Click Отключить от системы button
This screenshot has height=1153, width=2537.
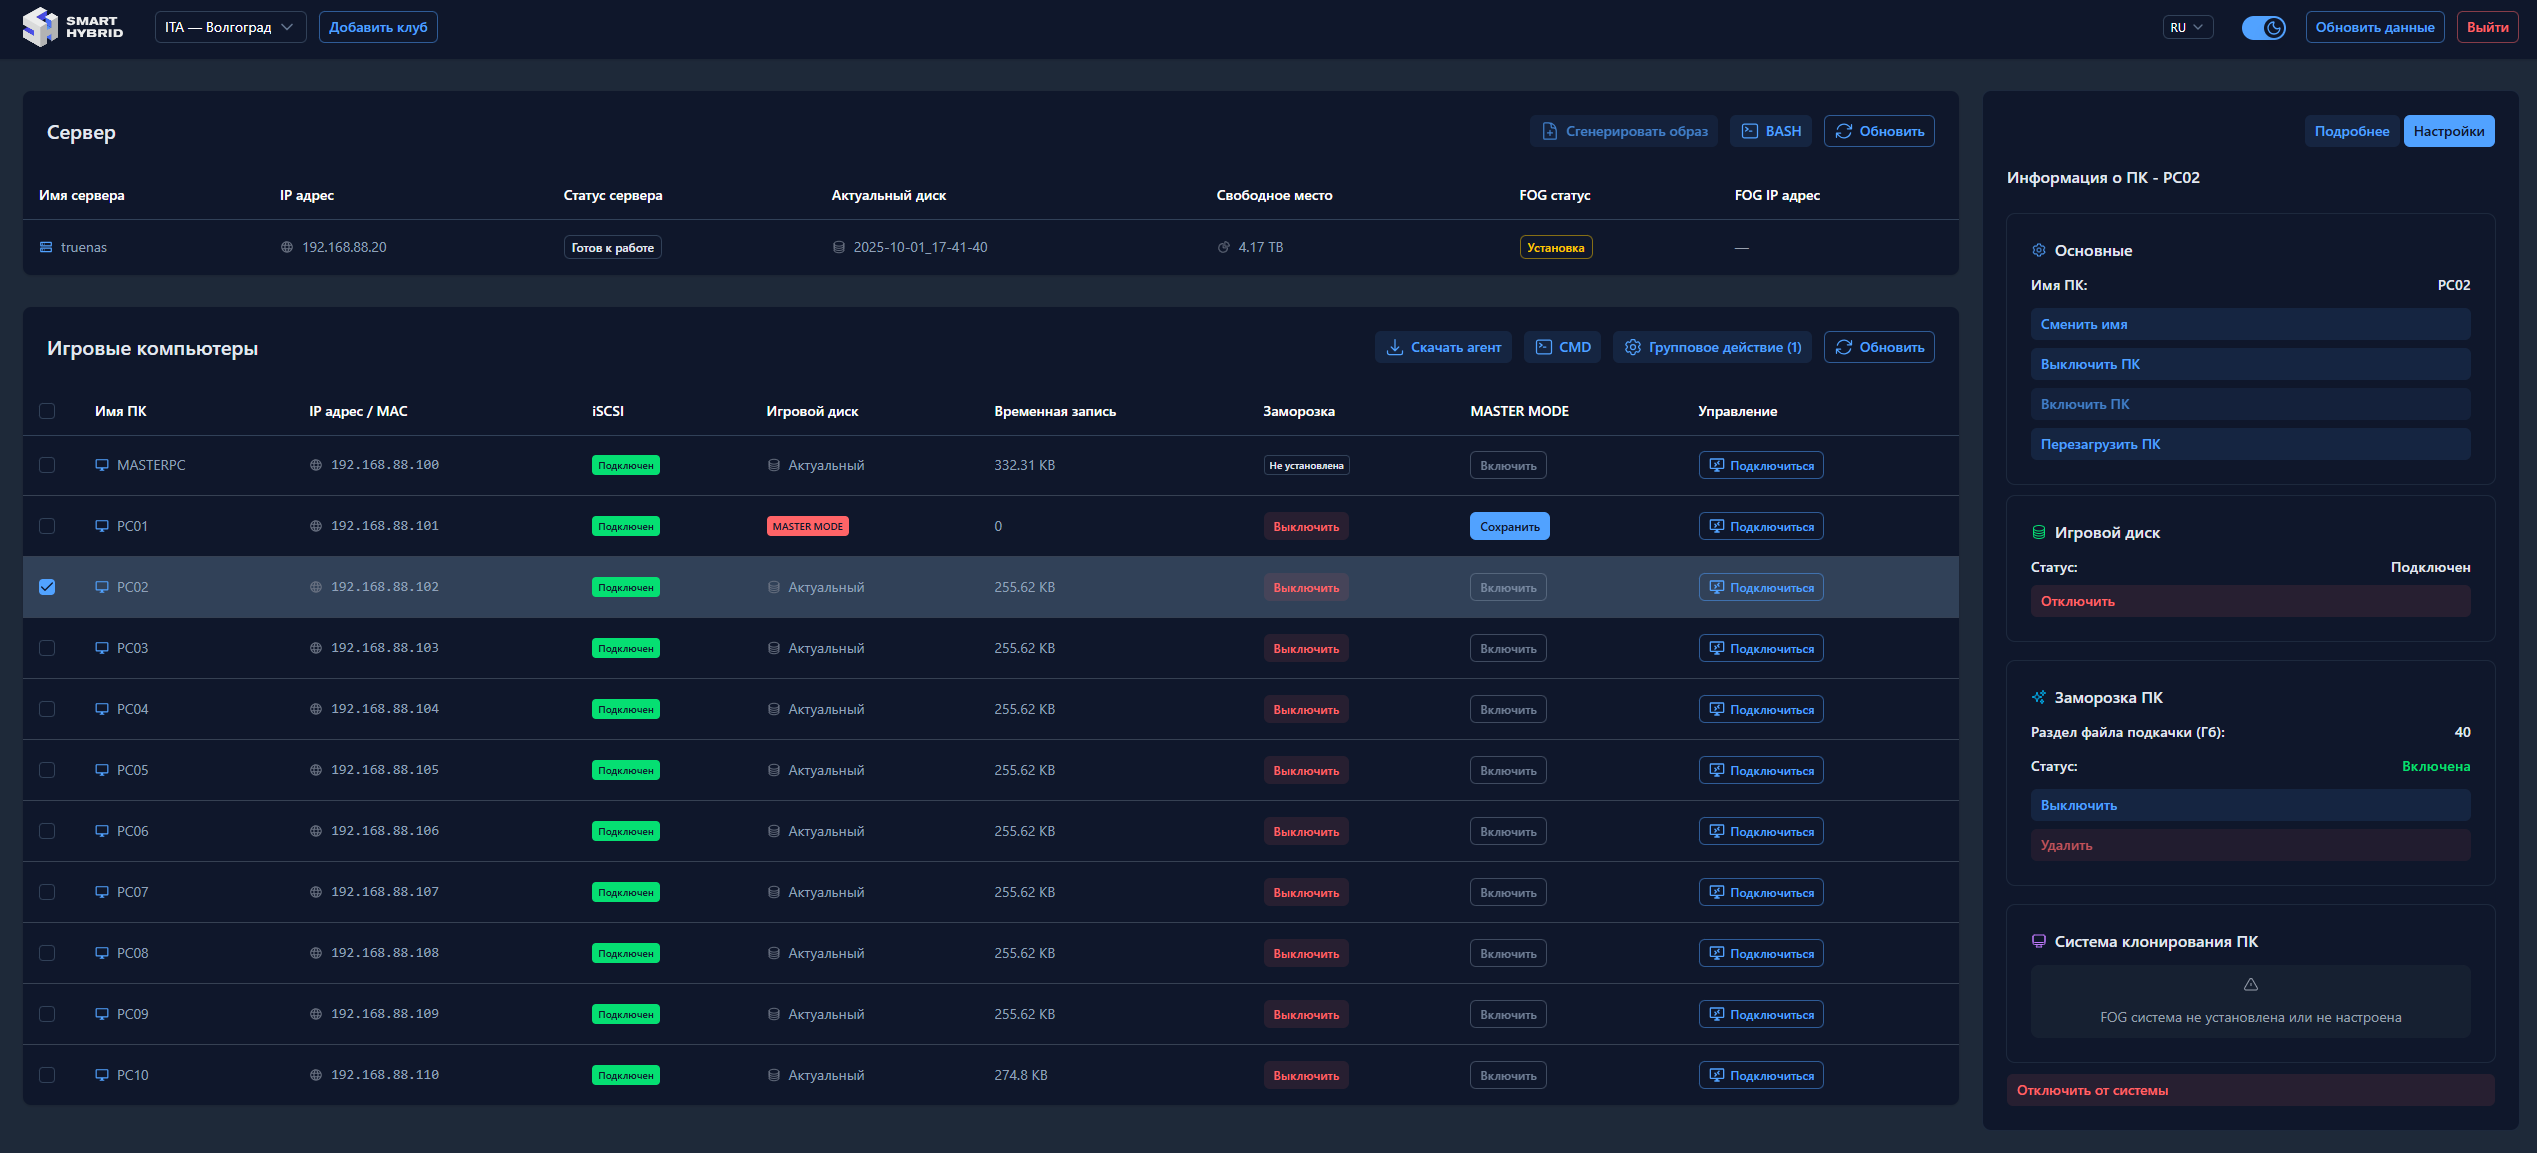pos(2250,1090)
